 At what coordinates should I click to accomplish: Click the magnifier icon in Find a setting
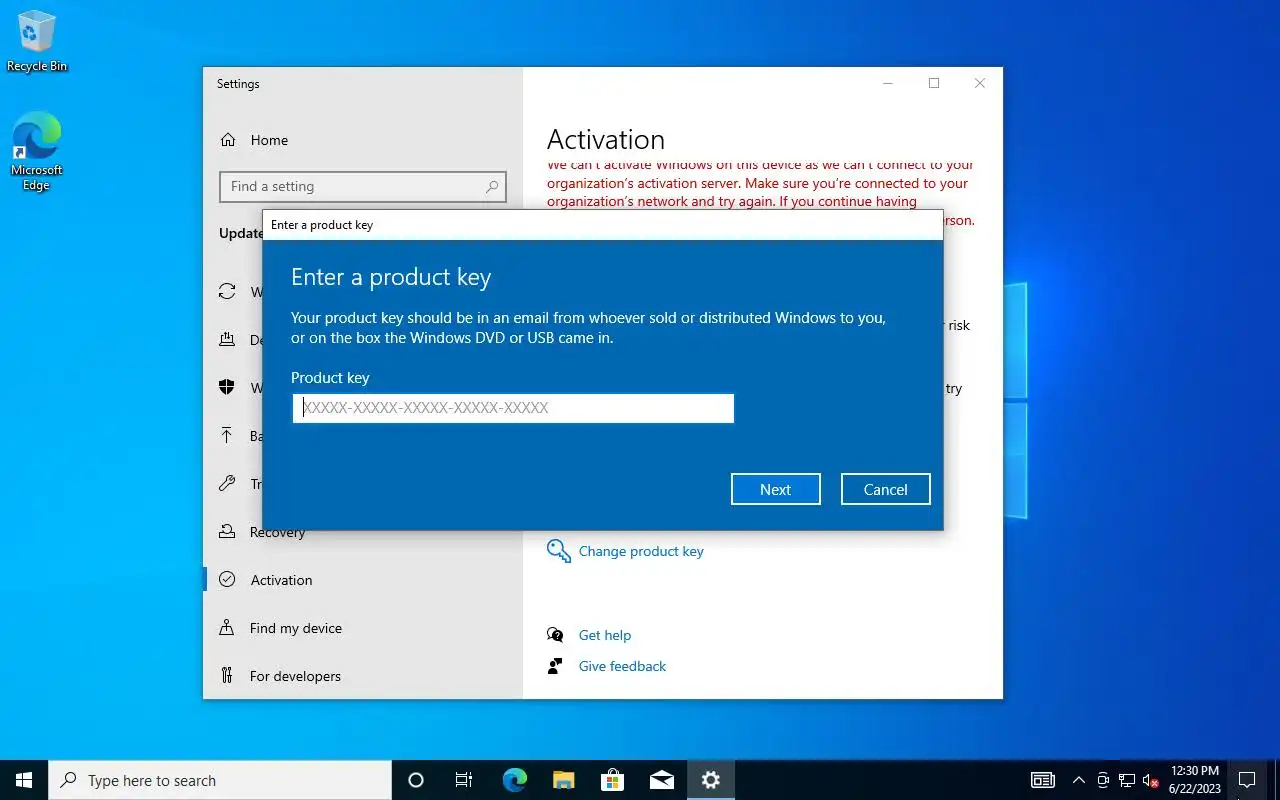492,186
